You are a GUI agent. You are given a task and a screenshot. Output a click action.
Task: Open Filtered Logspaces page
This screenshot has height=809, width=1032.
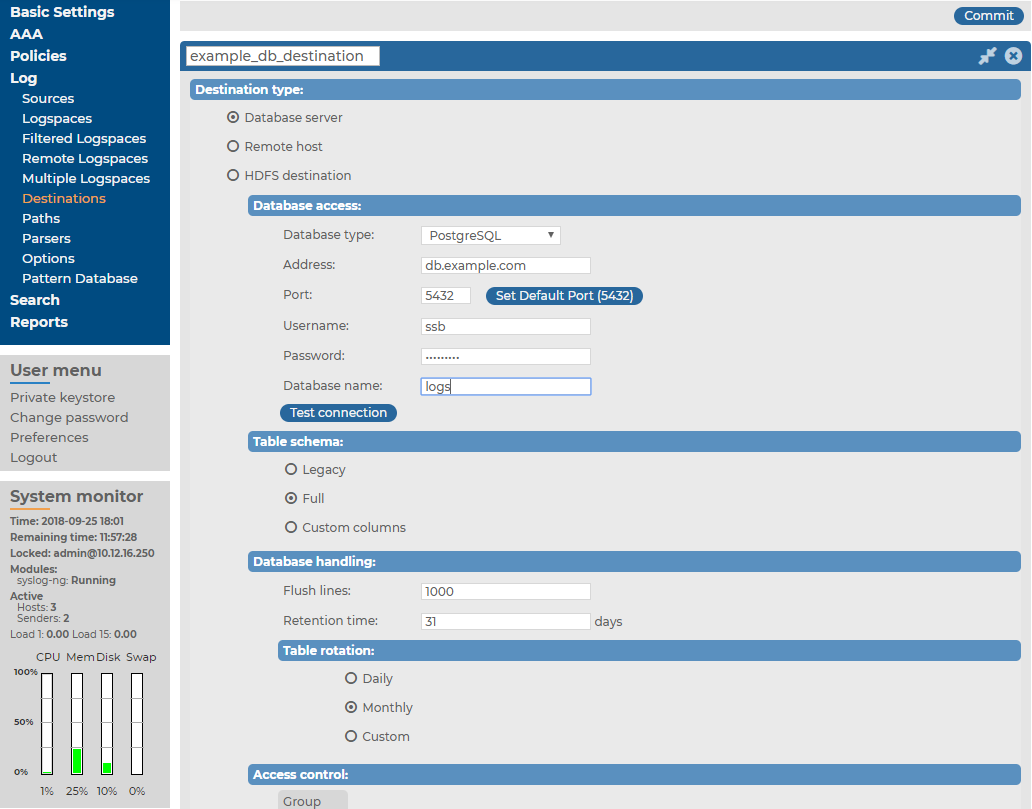point(84,138)
